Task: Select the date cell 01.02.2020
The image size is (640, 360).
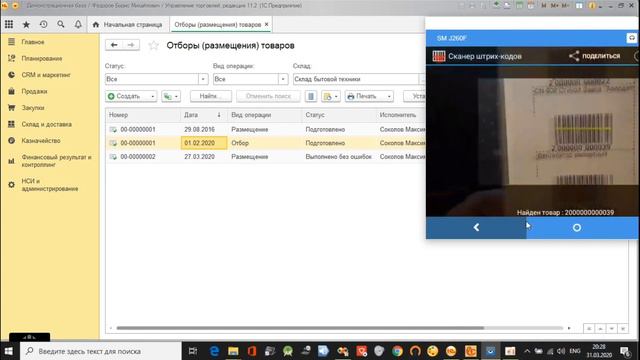Action: pos(204,143)
